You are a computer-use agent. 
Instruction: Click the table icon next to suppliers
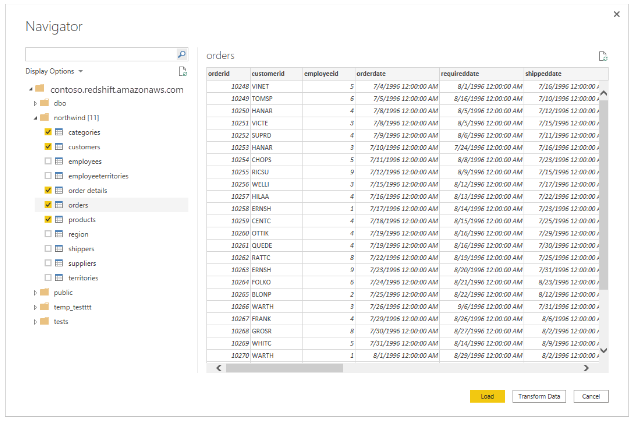(x=60, y=263)
